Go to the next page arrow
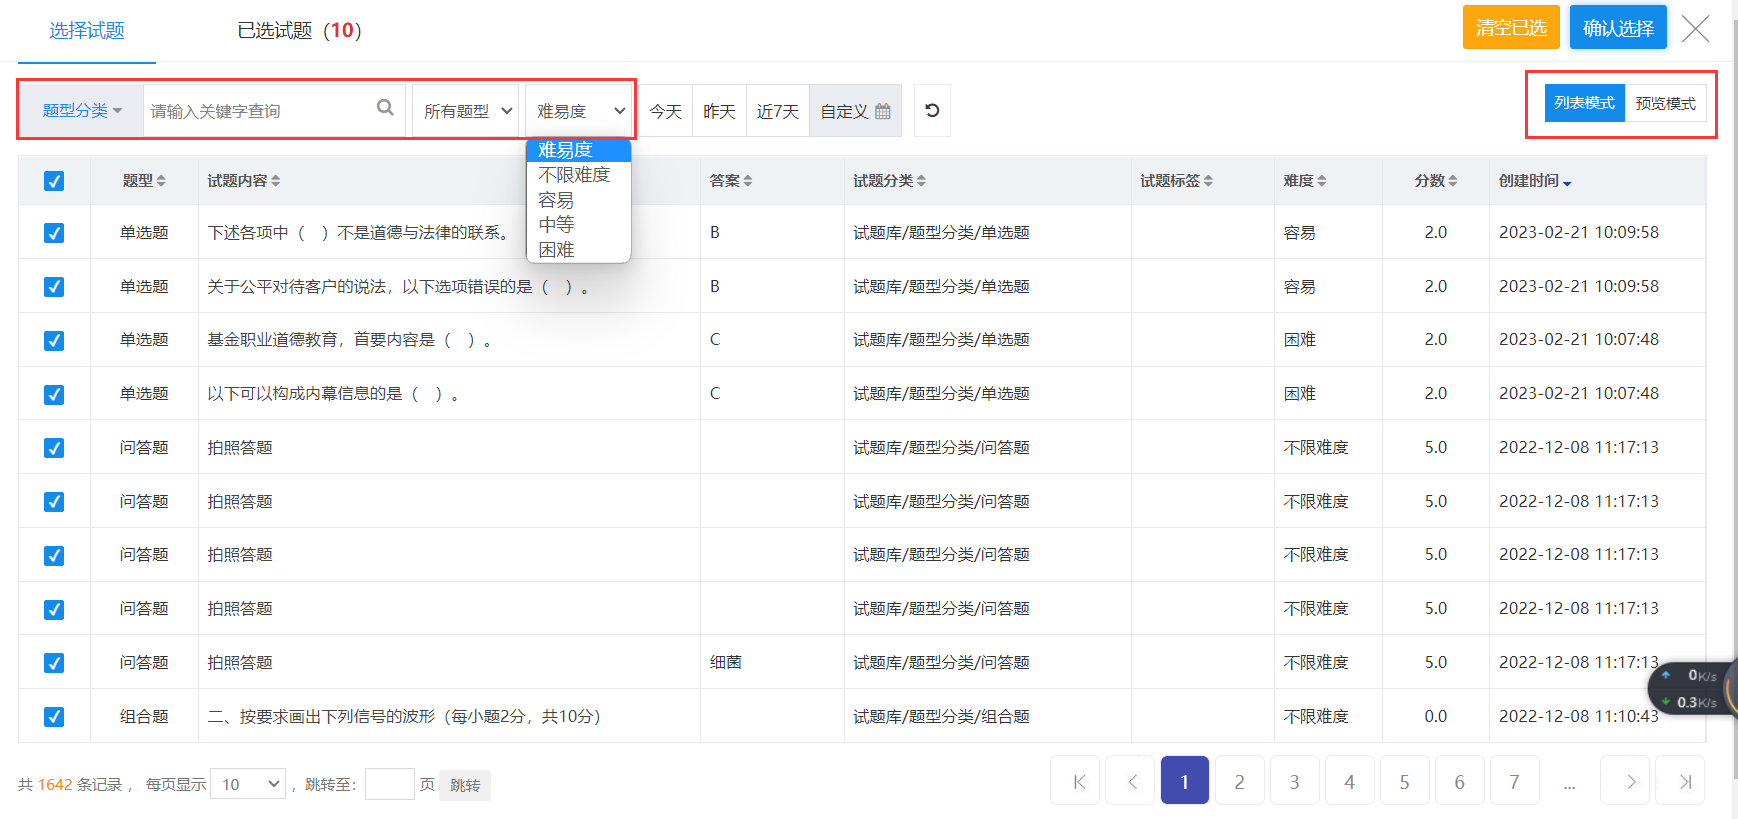The height and width of the screenshot is (819, 1738). coord(1630,782)
